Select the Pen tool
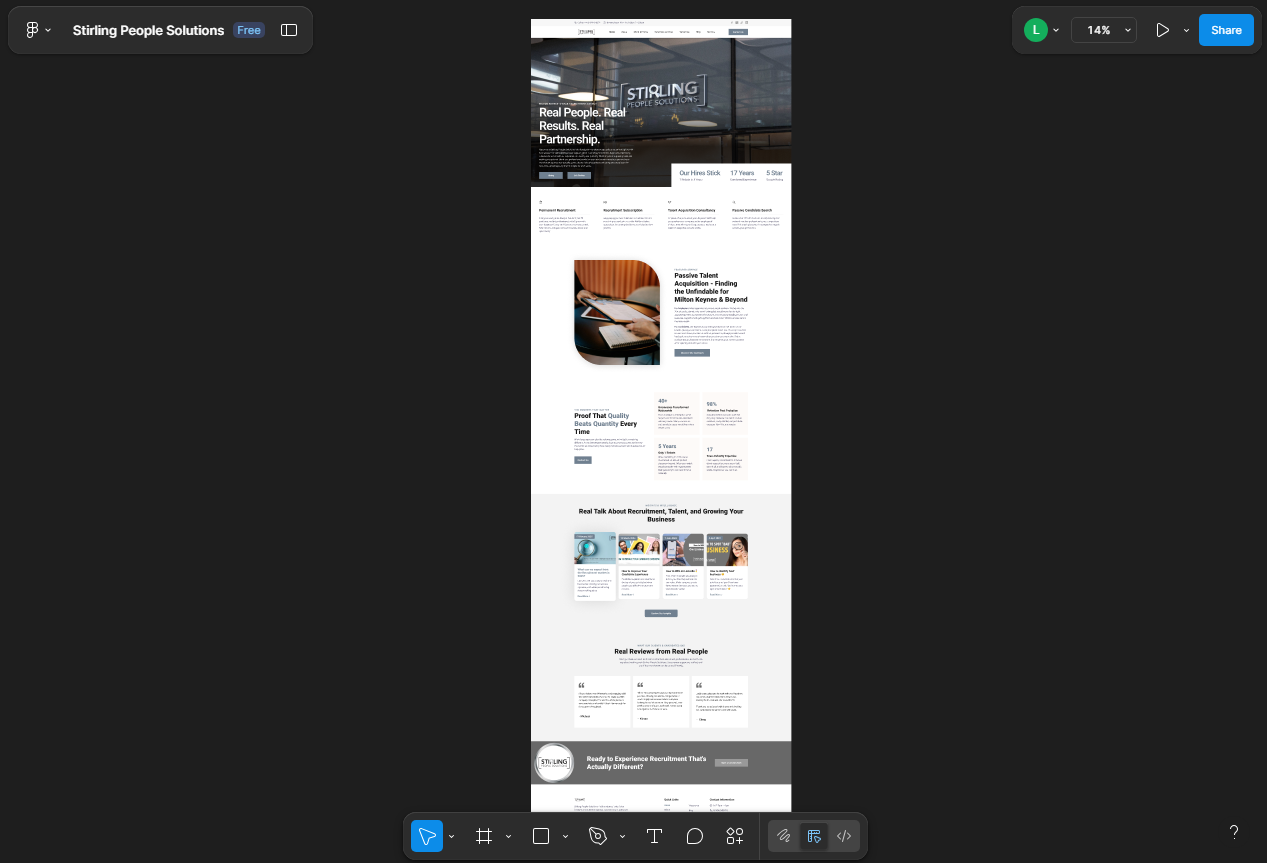The image size is (1267, 863). point(598,836)
